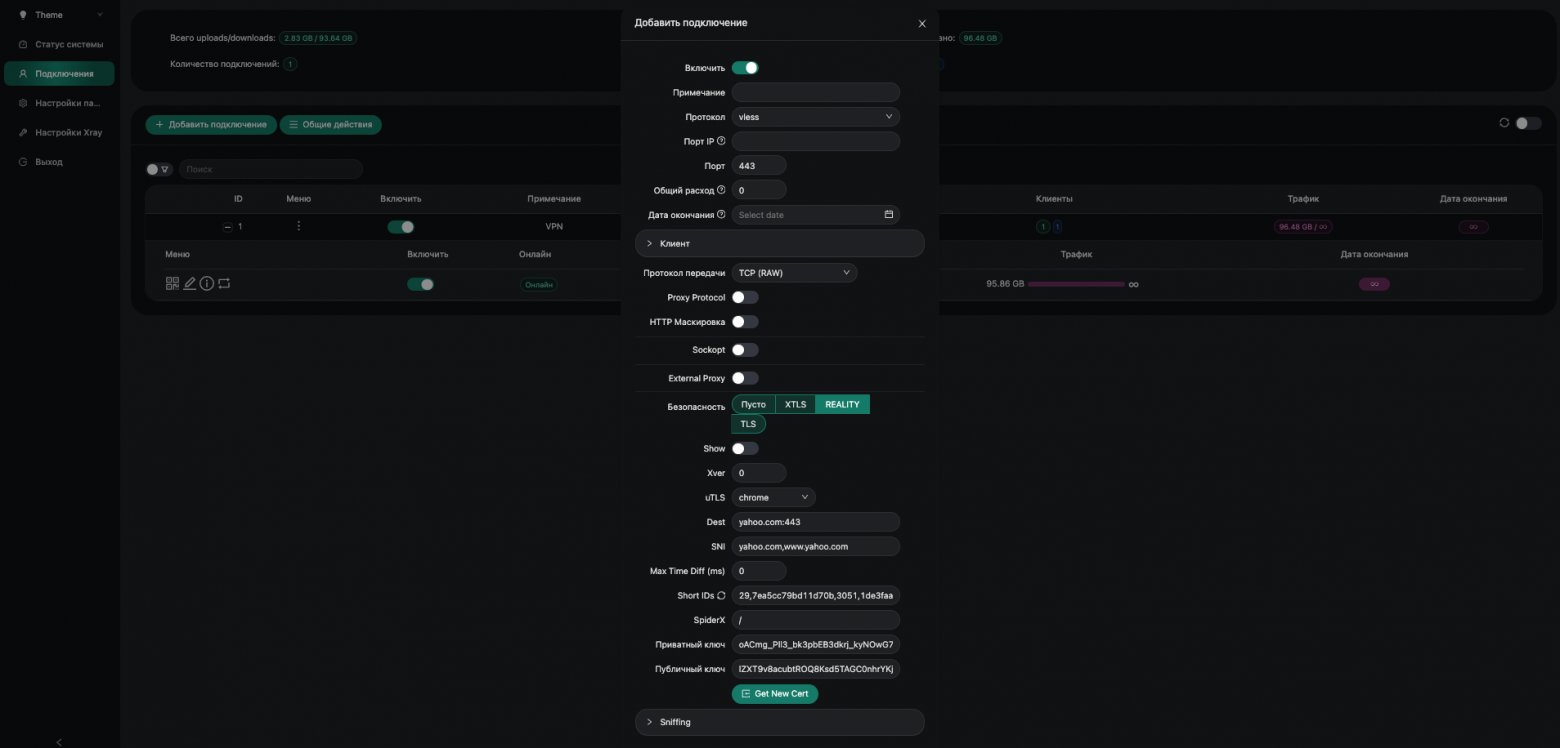
Task: Click the Примечание input field
Action: pyautogui.click(x=816, y=92)
